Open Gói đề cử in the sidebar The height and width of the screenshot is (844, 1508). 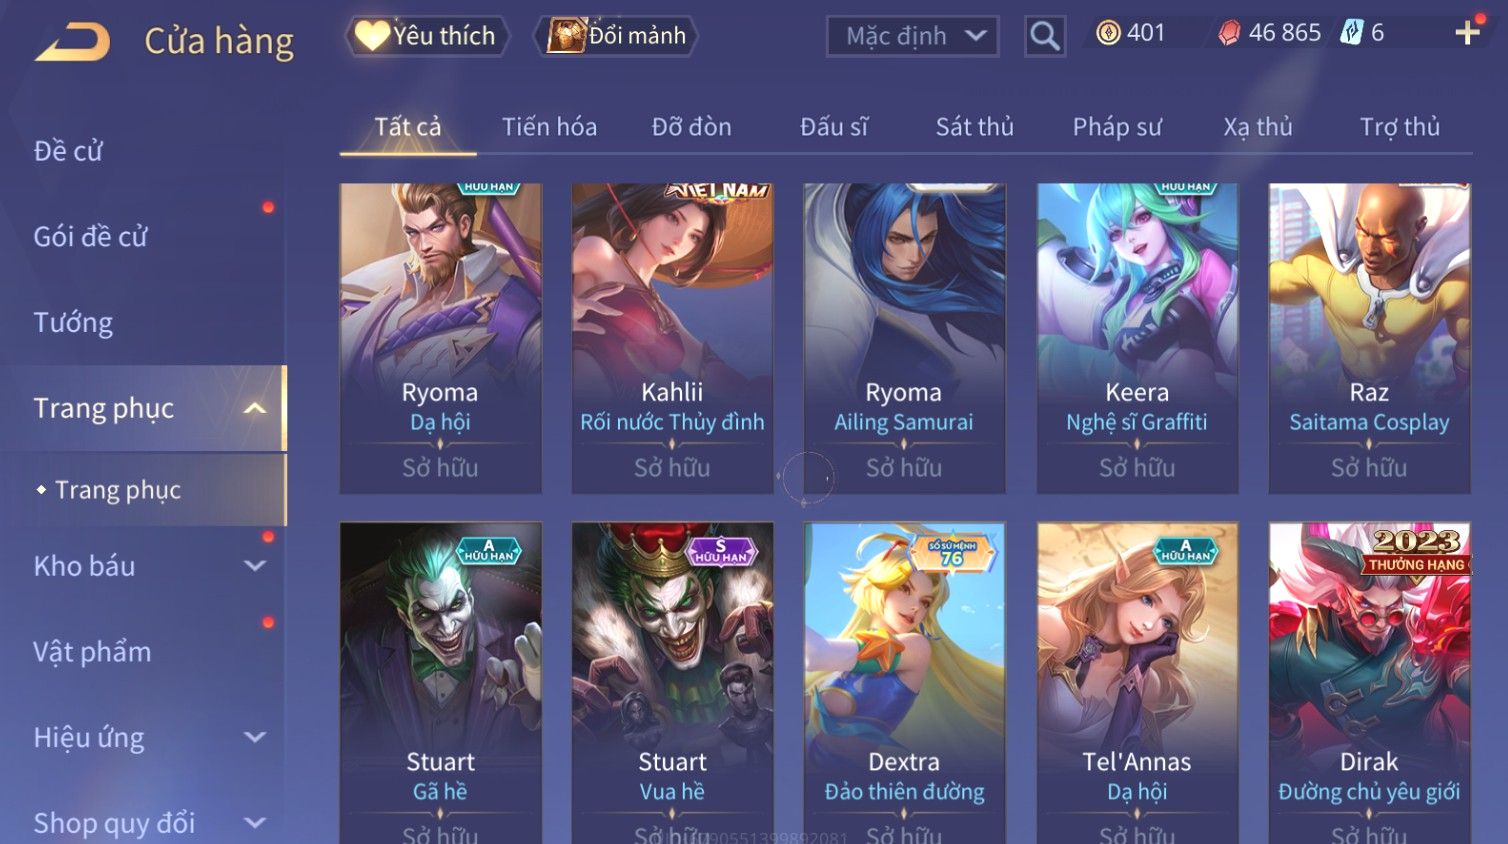click(x=90, y=237)
